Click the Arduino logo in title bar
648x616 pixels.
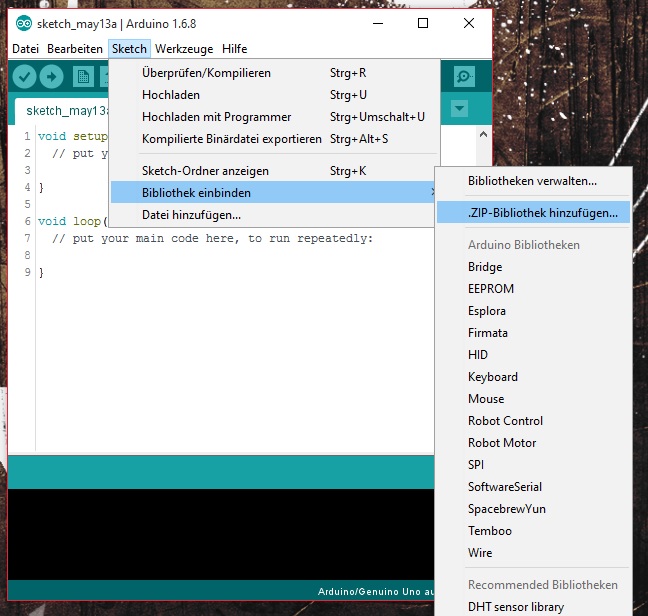(x=24, y=23)
